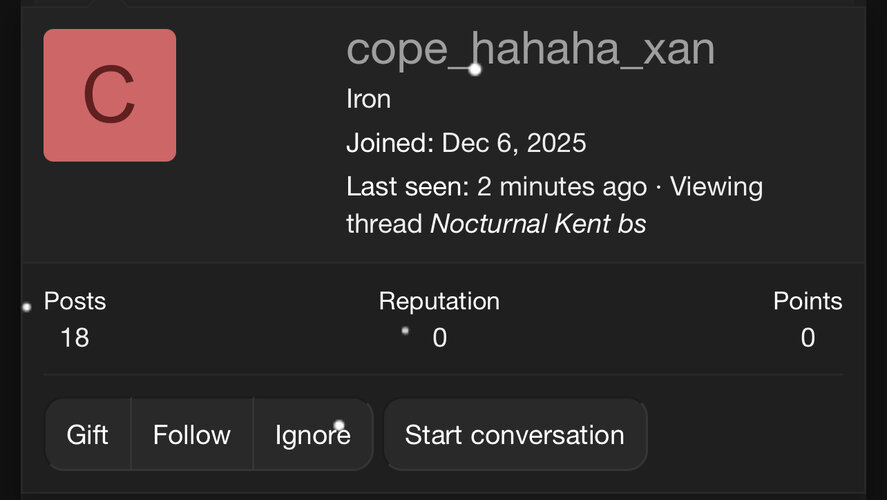Viewport: 887px width, 500px height.
Task: Click the "Points" stat label
Action: coord(808,301)
